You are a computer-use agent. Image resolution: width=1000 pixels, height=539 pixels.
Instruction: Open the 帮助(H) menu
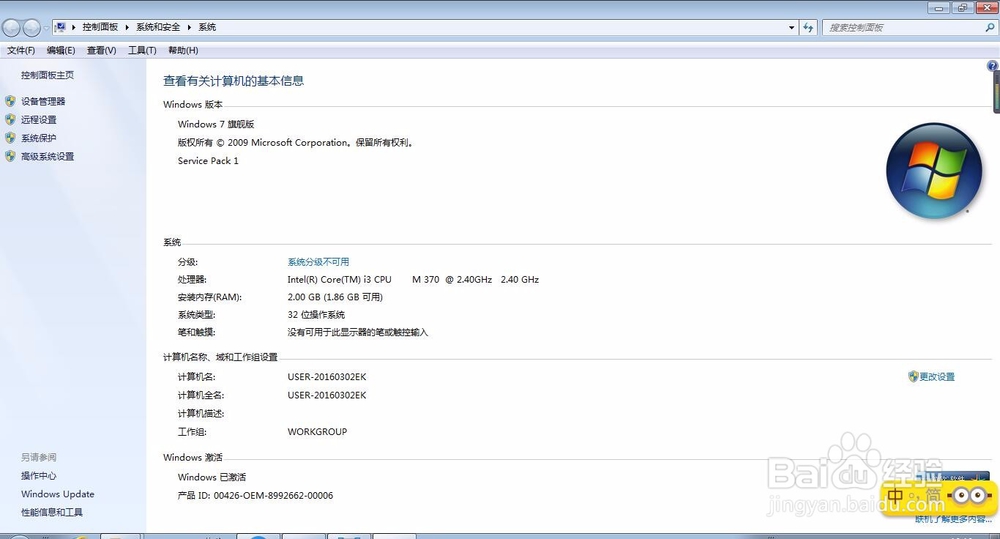pyautogui.click(x=183, y=50)
